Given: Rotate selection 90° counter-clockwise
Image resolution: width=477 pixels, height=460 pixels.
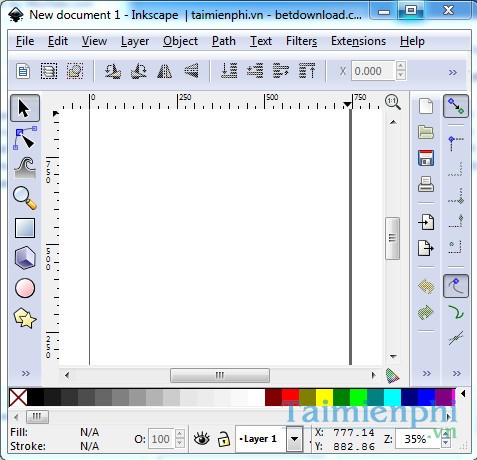Looking at the screenshot, I should (x=113, y=71).
